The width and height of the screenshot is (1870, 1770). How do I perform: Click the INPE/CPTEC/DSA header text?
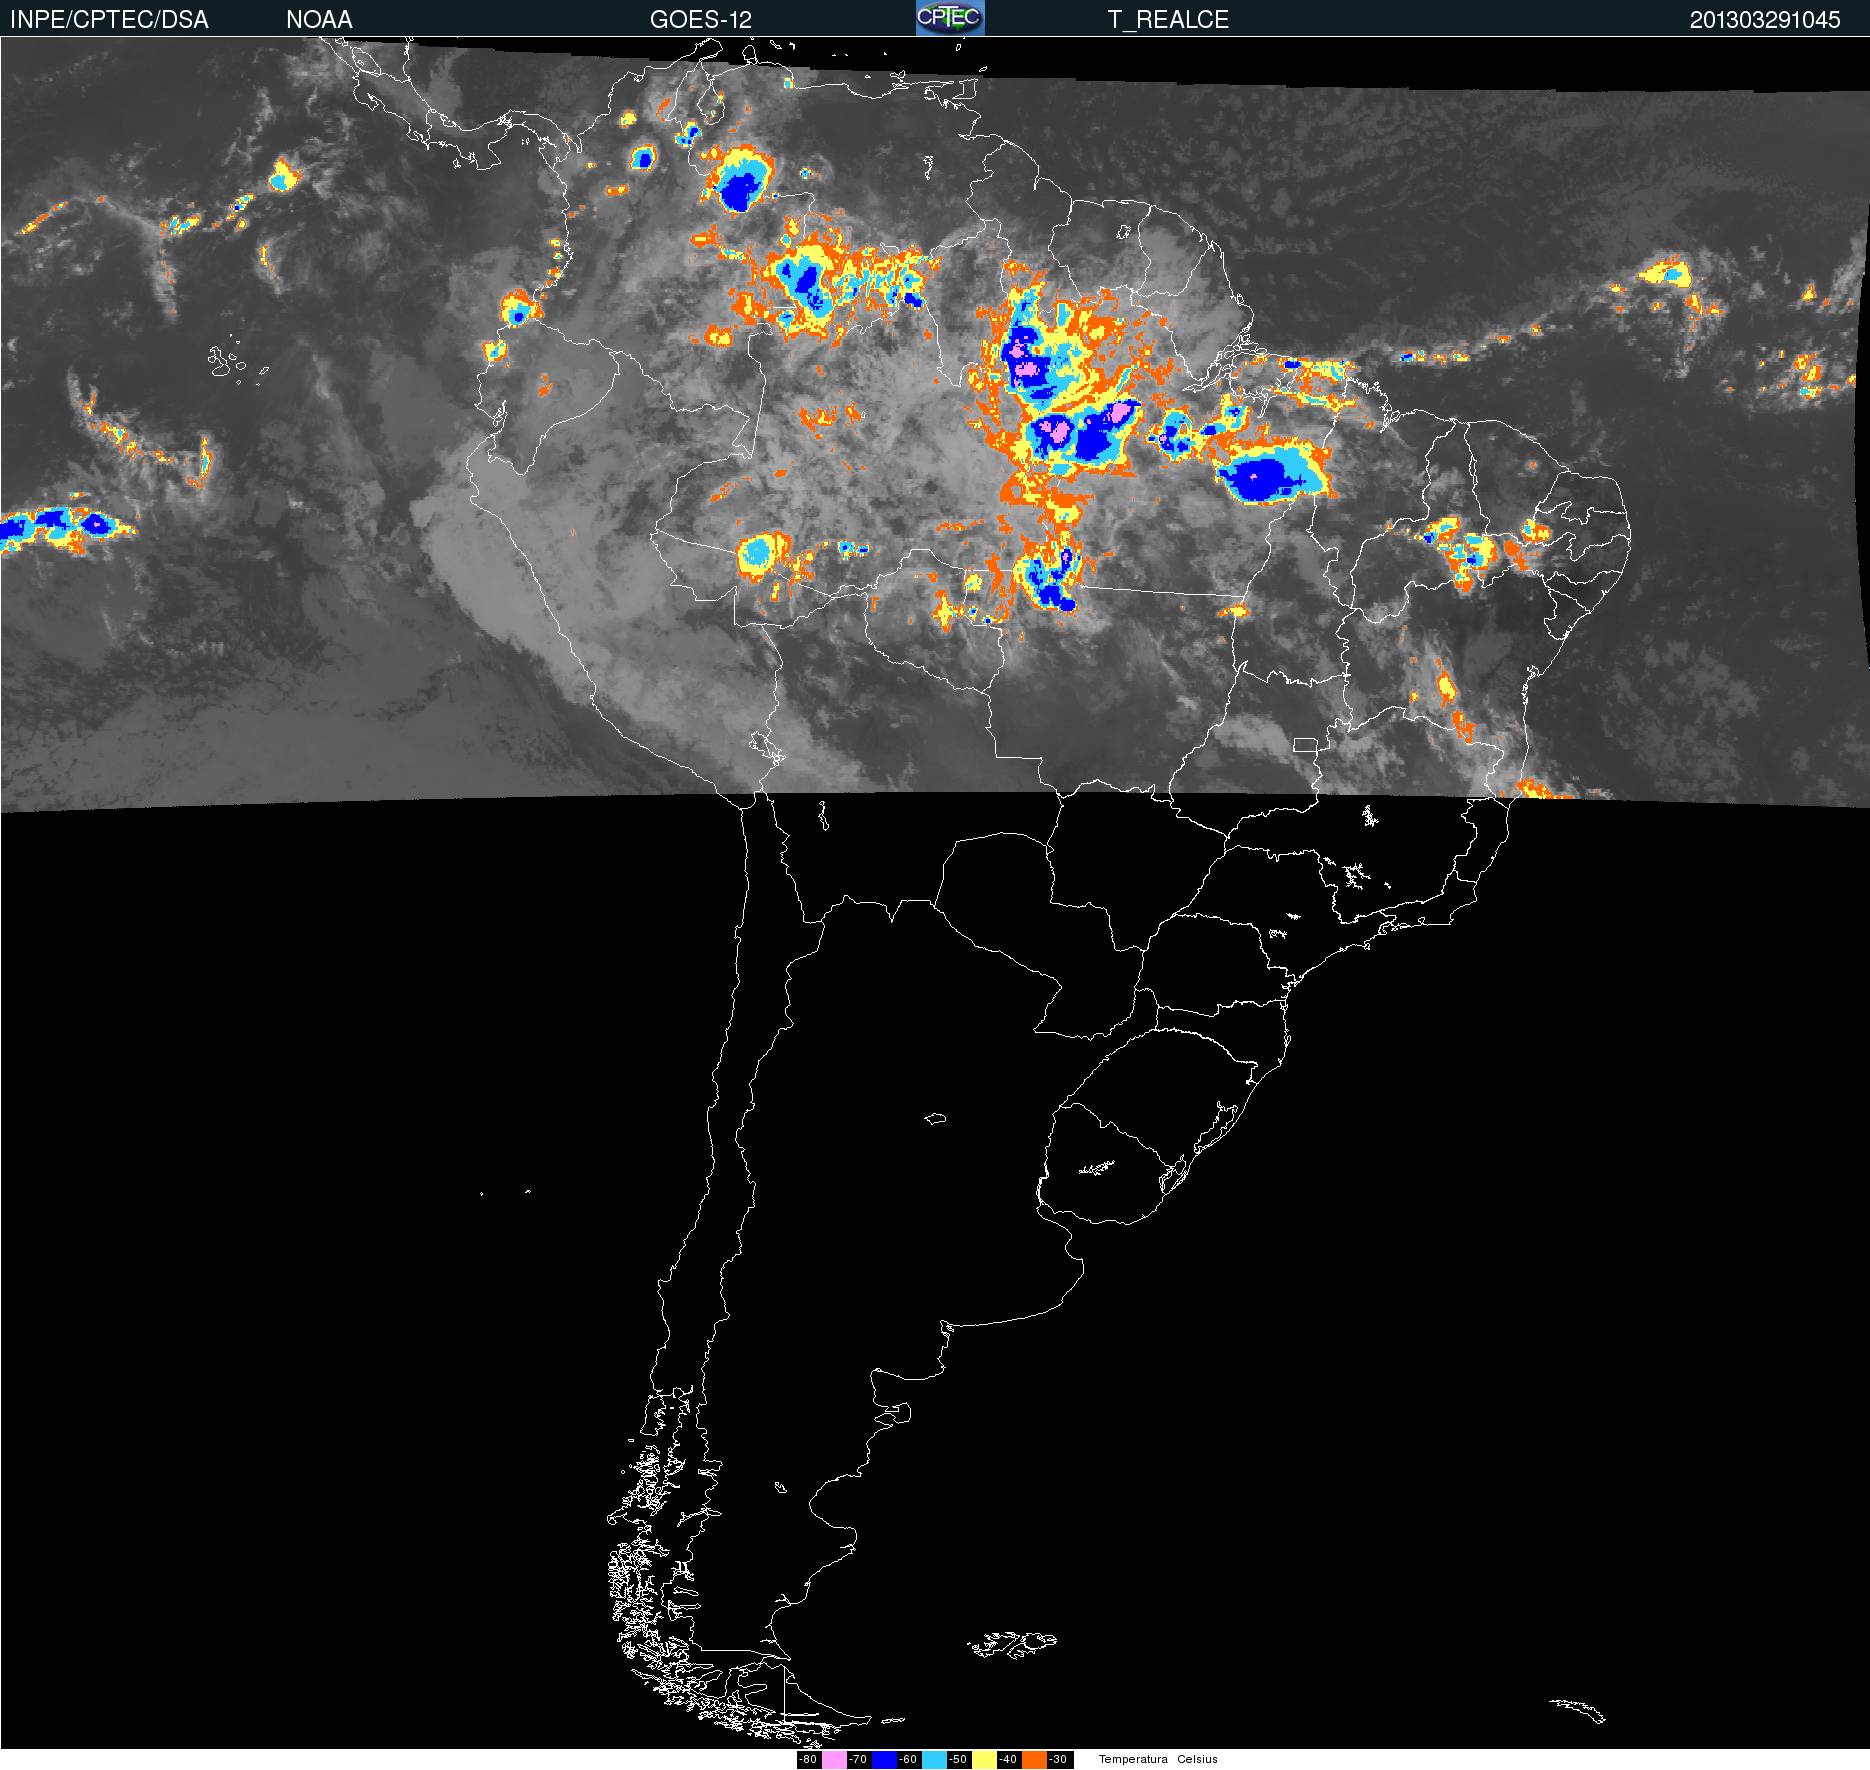pos(109,20)
